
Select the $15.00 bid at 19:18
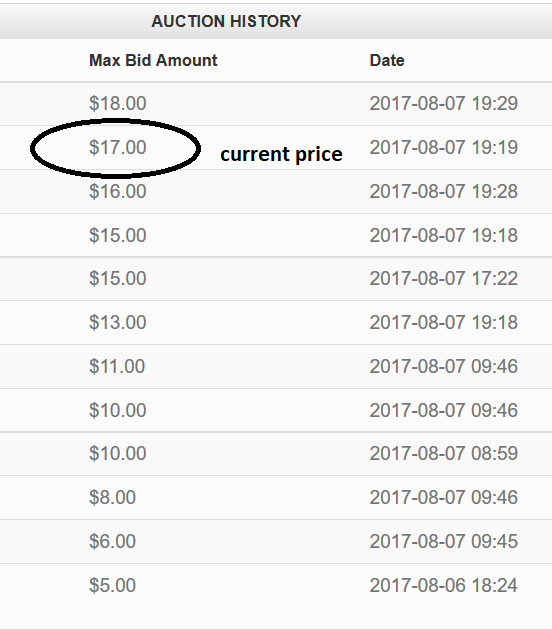(x=117, y=235)
